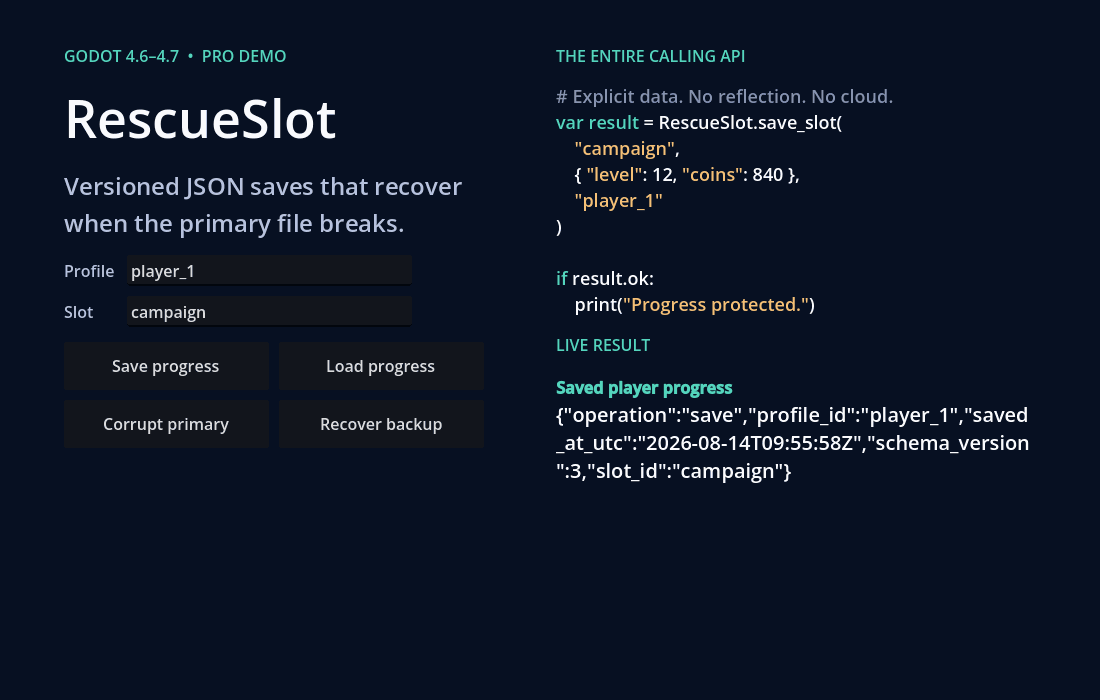Click the Load progress button
This screenshot has width=1100, height=700.
pos(381,366)
